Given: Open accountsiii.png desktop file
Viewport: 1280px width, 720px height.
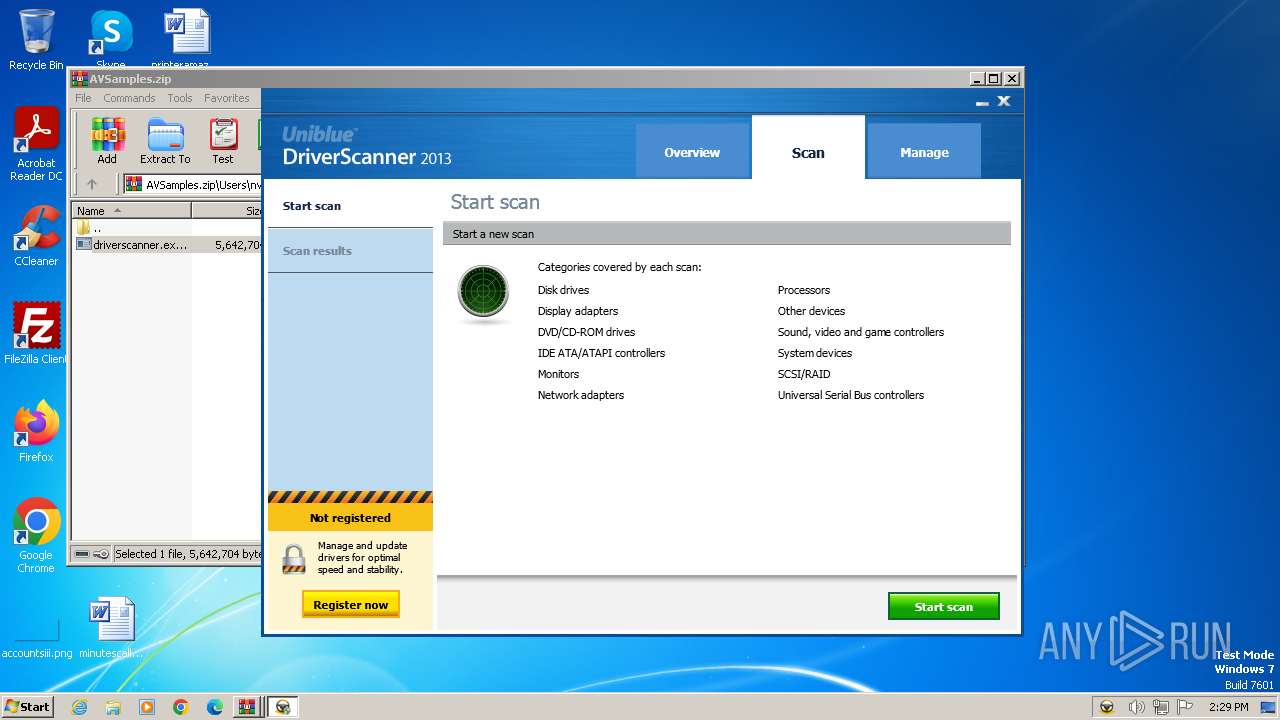Looking at the screenshot, I should [37, 638].
